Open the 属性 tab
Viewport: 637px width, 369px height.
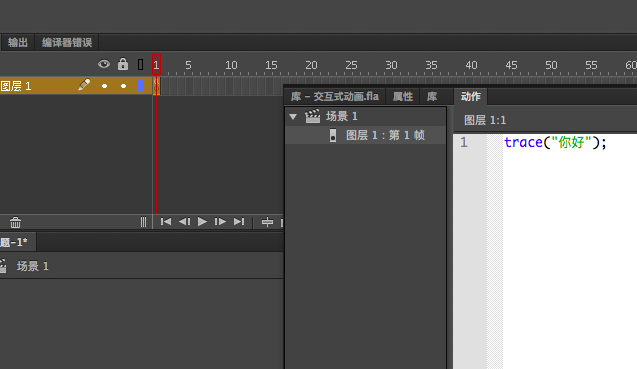point(403,96)
